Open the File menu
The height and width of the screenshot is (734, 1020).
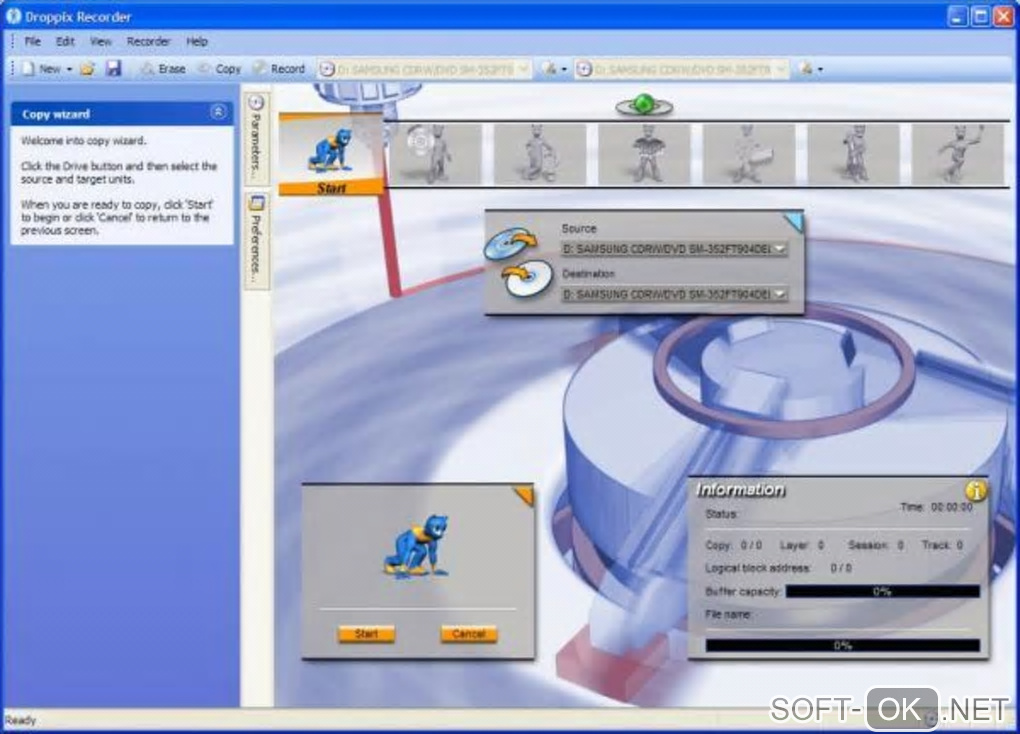pos(33,42)
